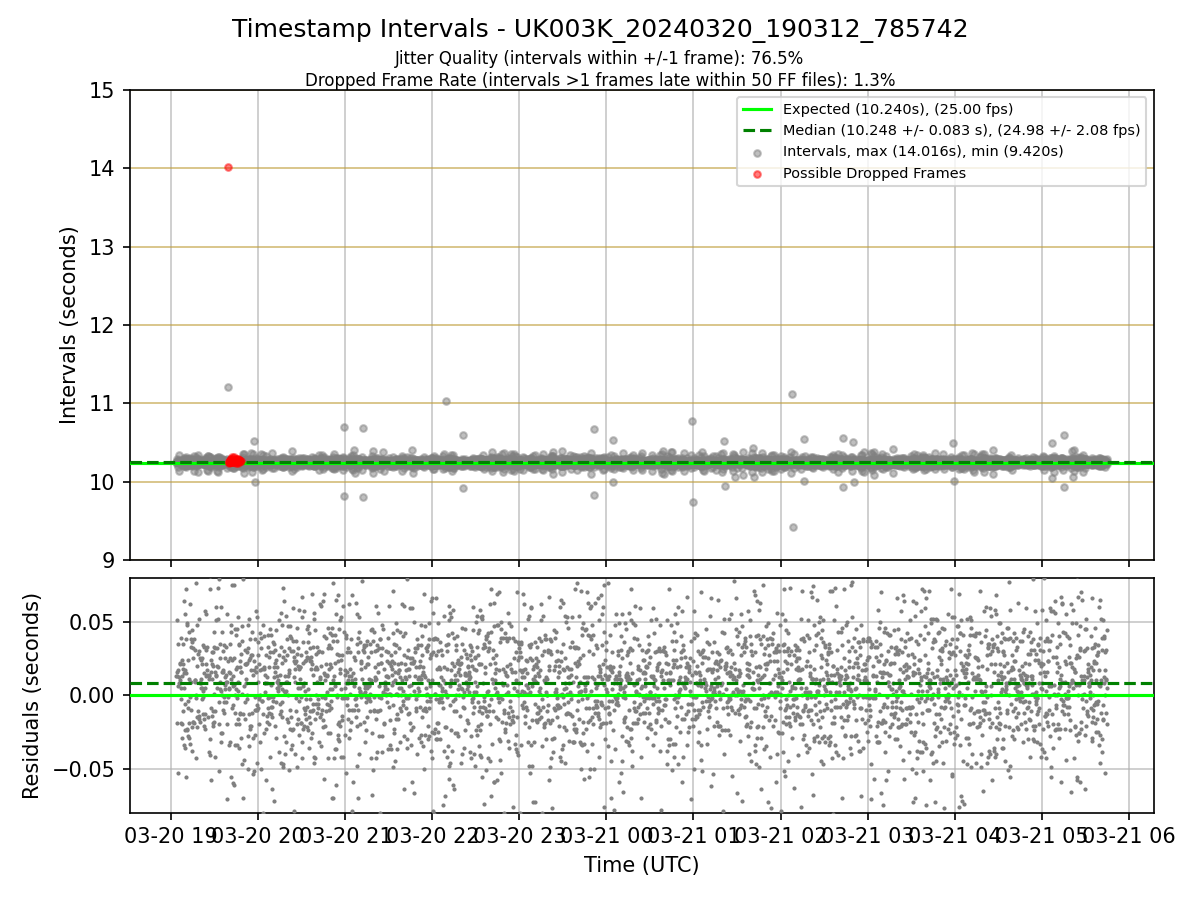Click the 'Dropped Frame Rate' subtitle line
Image resolution: width=1200 pixels, height=900 pixels.
(x=600, y=79)
